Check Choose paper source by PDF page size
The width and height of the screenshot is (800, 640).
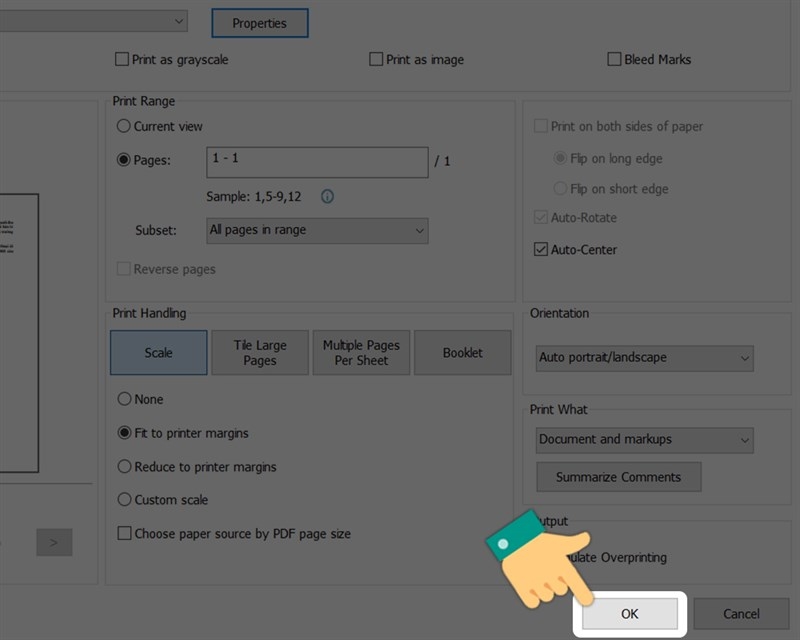tap(124, 533)
